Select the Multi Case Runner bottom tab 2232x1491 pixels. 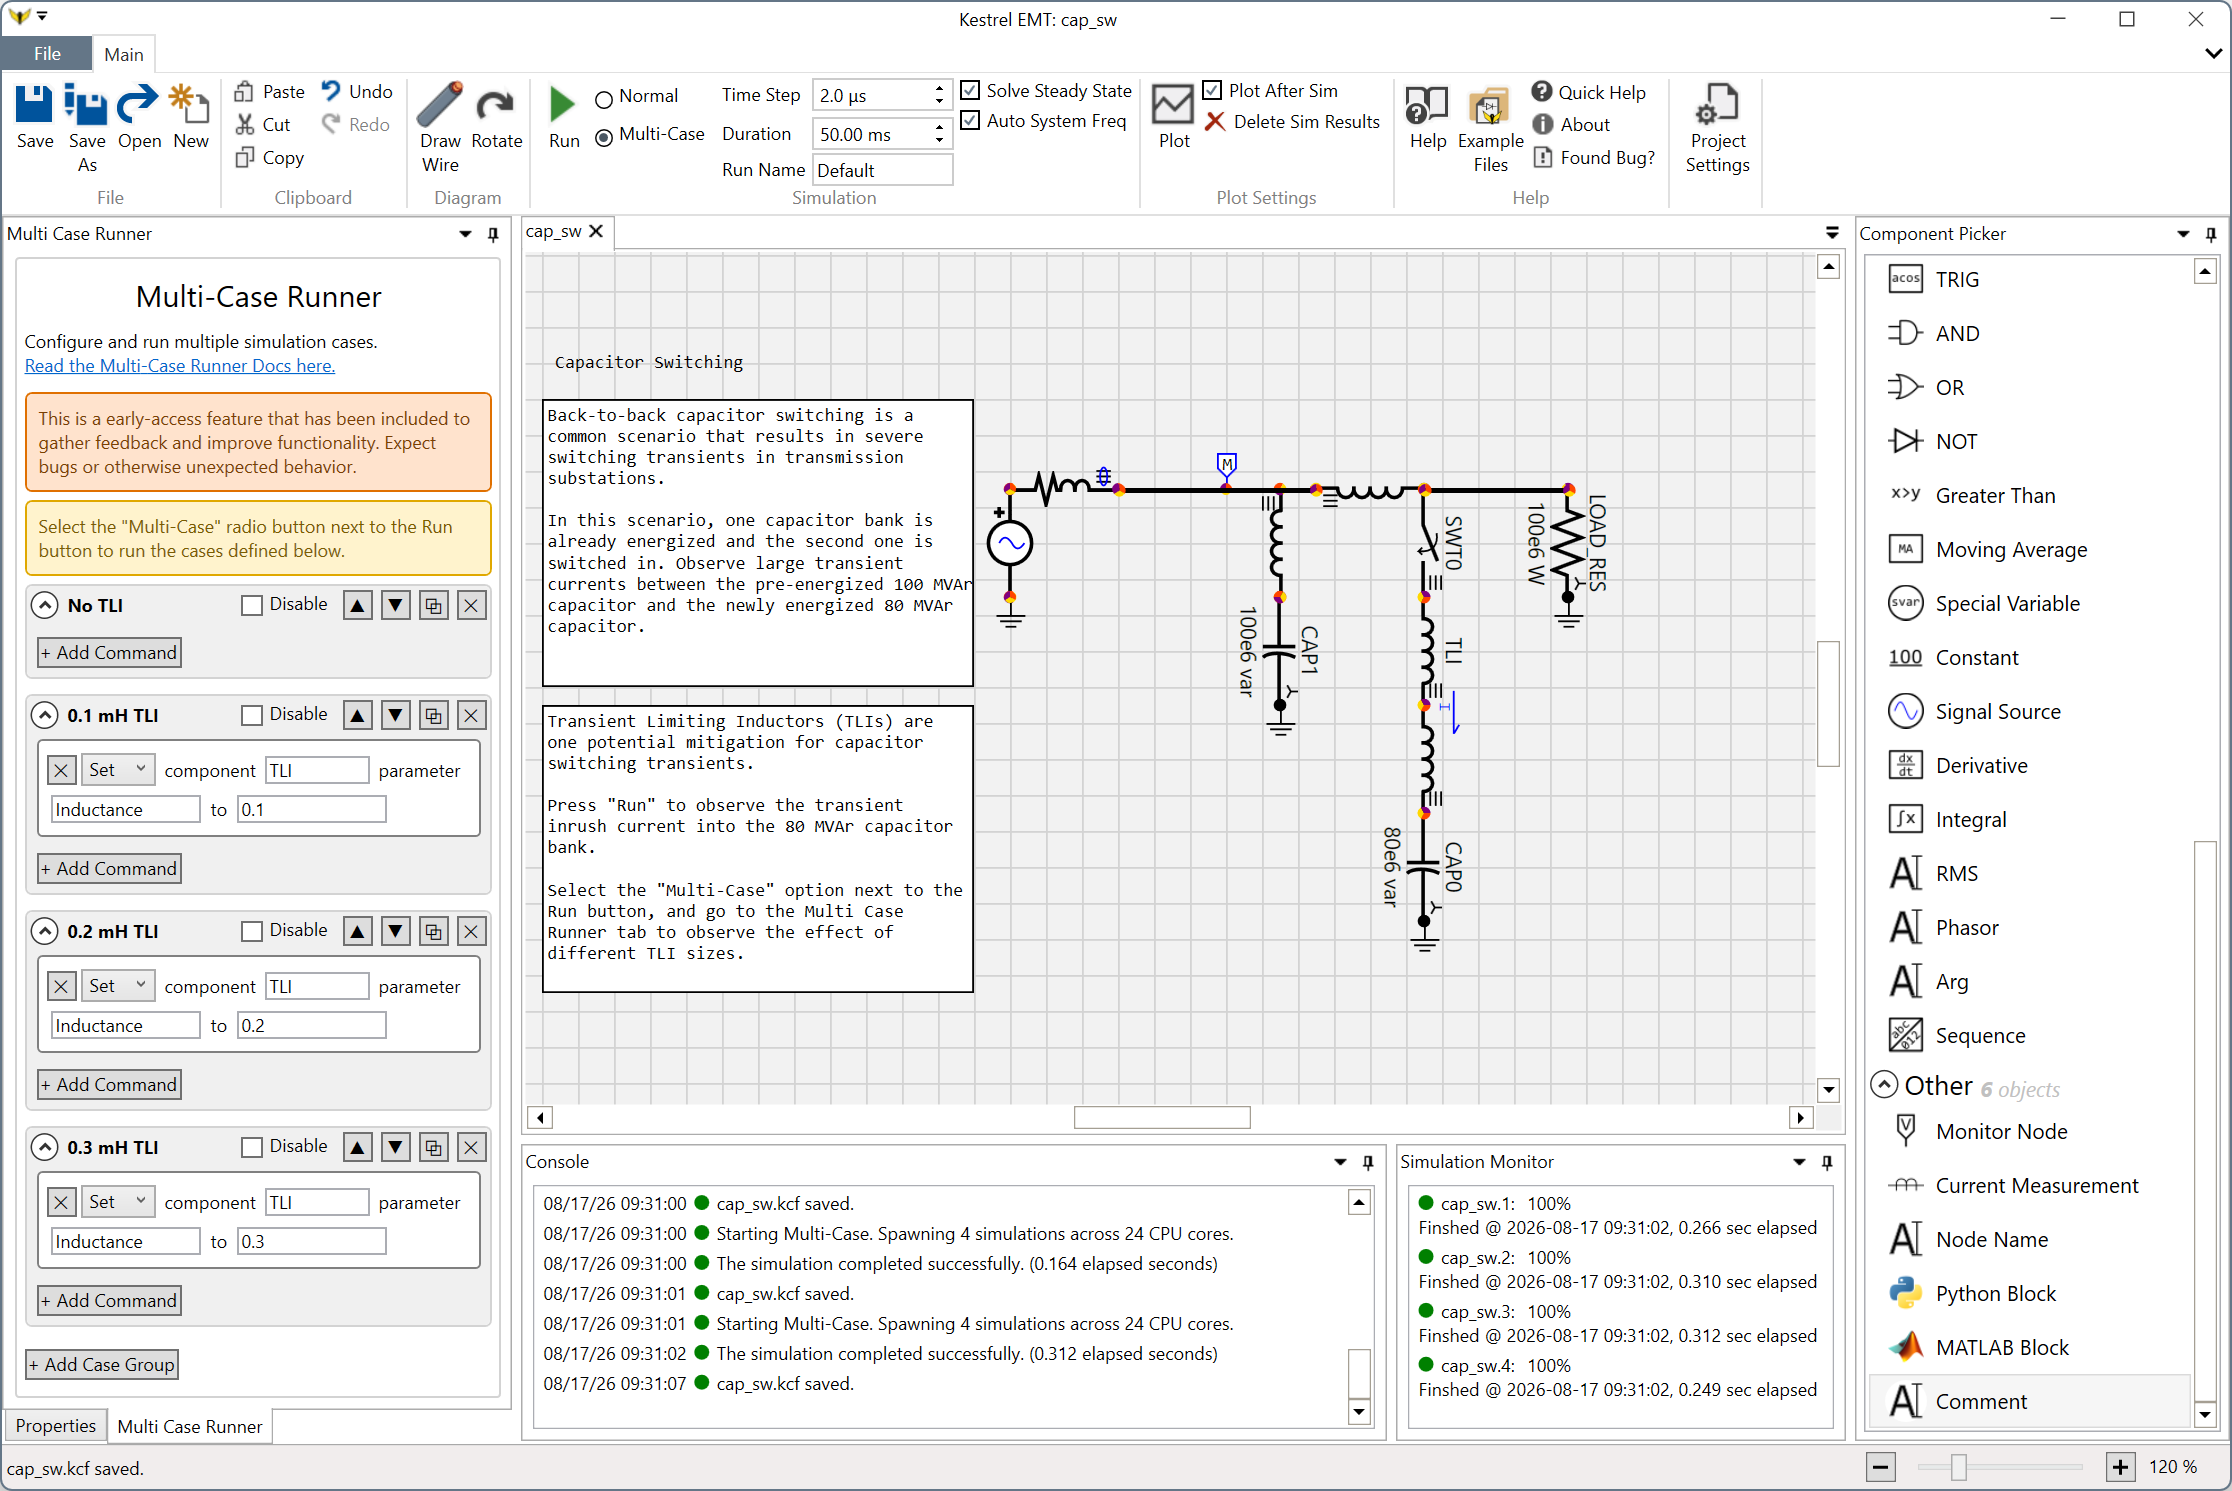coord(190,1426)
